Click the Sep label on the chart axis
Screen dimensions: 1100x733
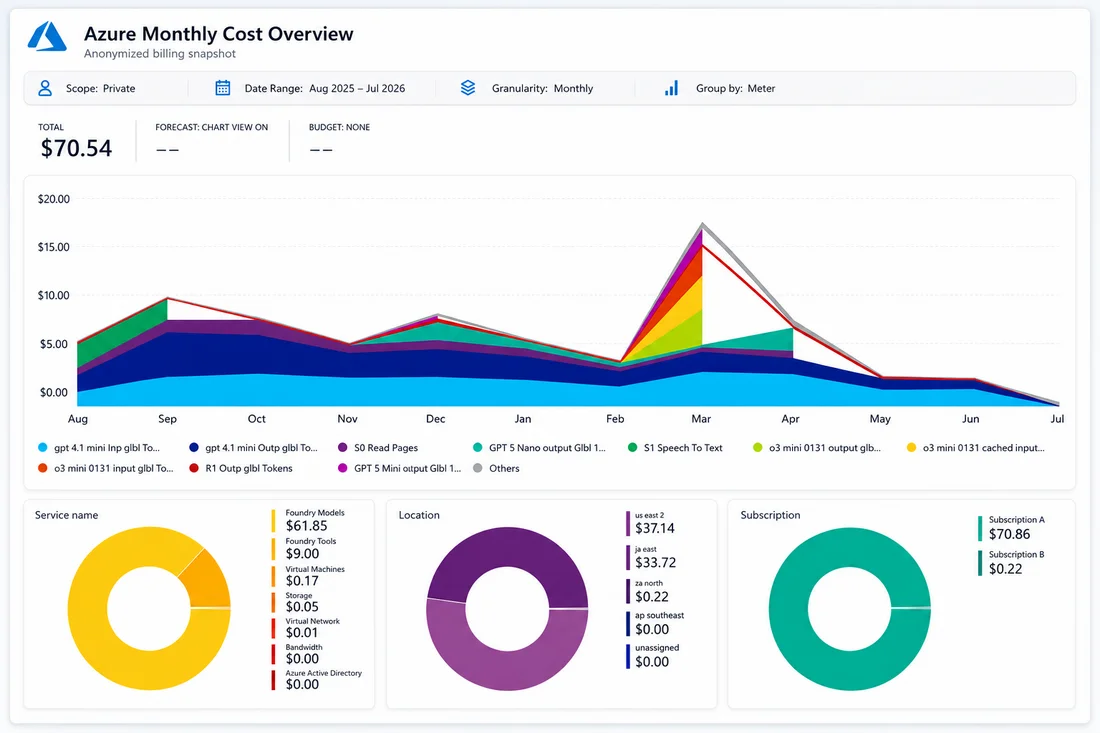click(167, 419)
